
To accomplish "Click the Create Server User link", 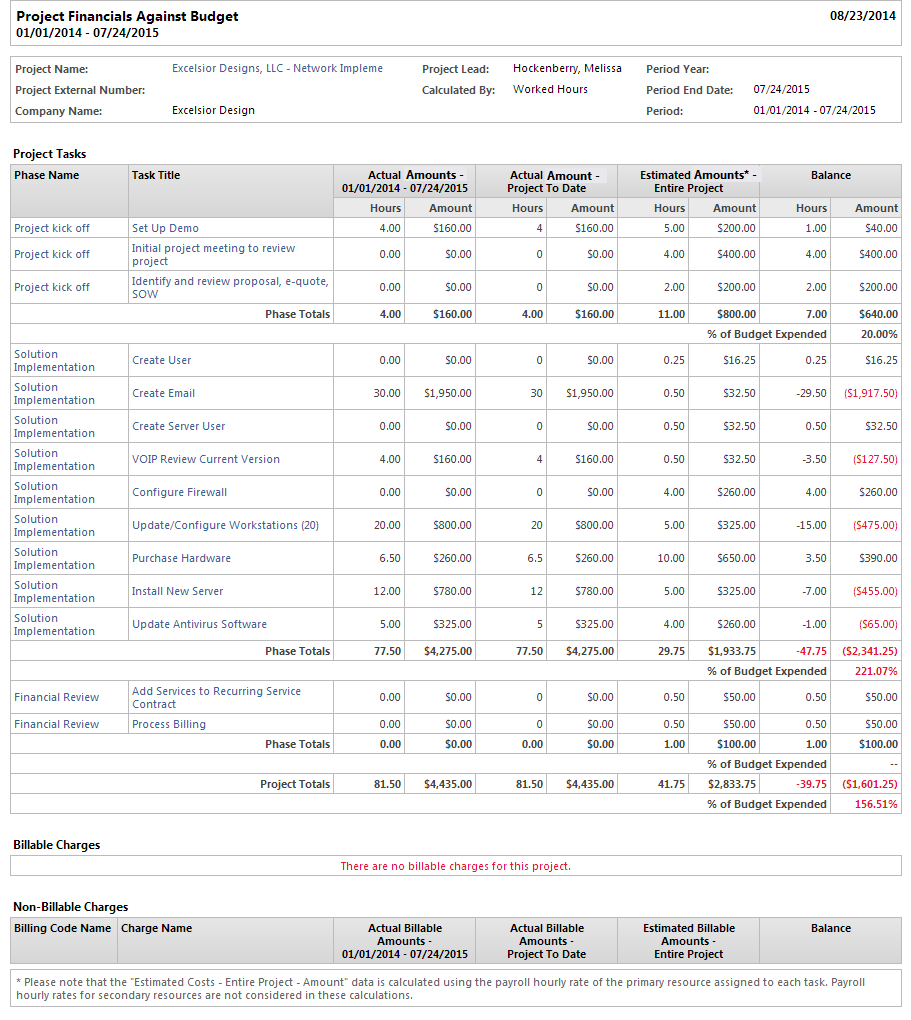I will click(x=178, y=426).
